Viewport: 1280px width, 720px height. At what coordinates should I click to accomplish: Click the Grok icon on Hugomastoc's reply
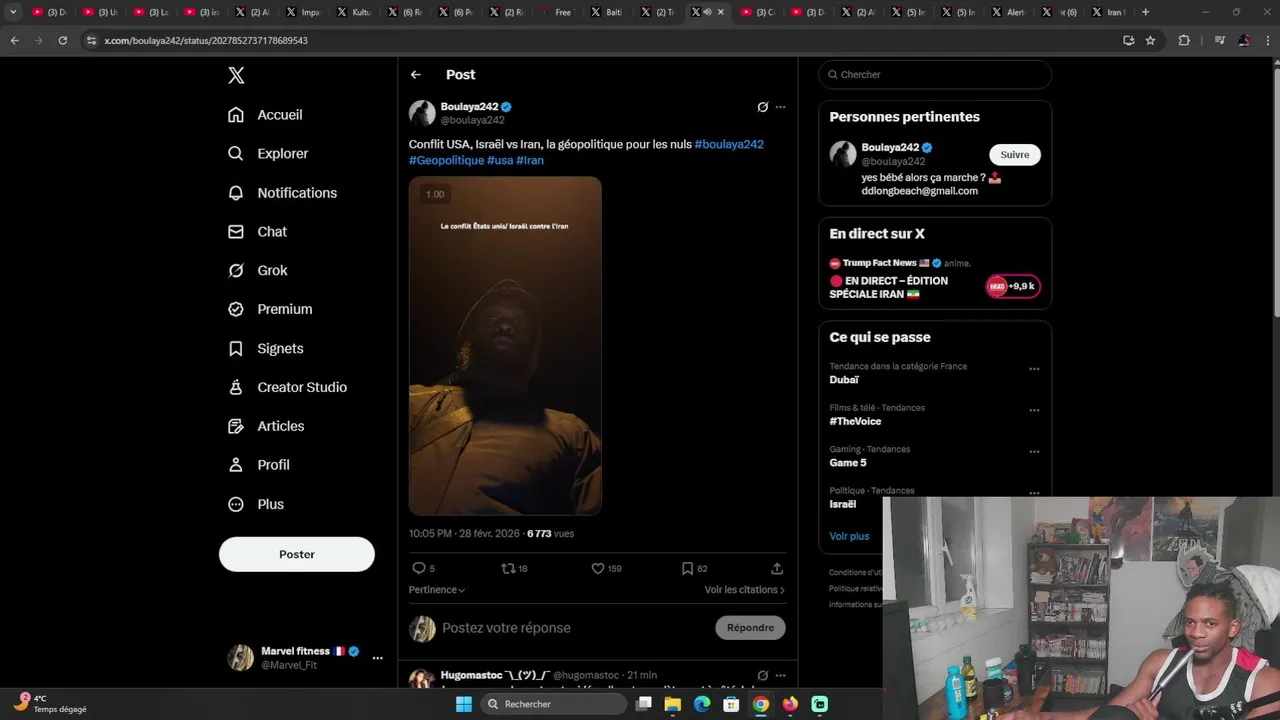point(762,675)
